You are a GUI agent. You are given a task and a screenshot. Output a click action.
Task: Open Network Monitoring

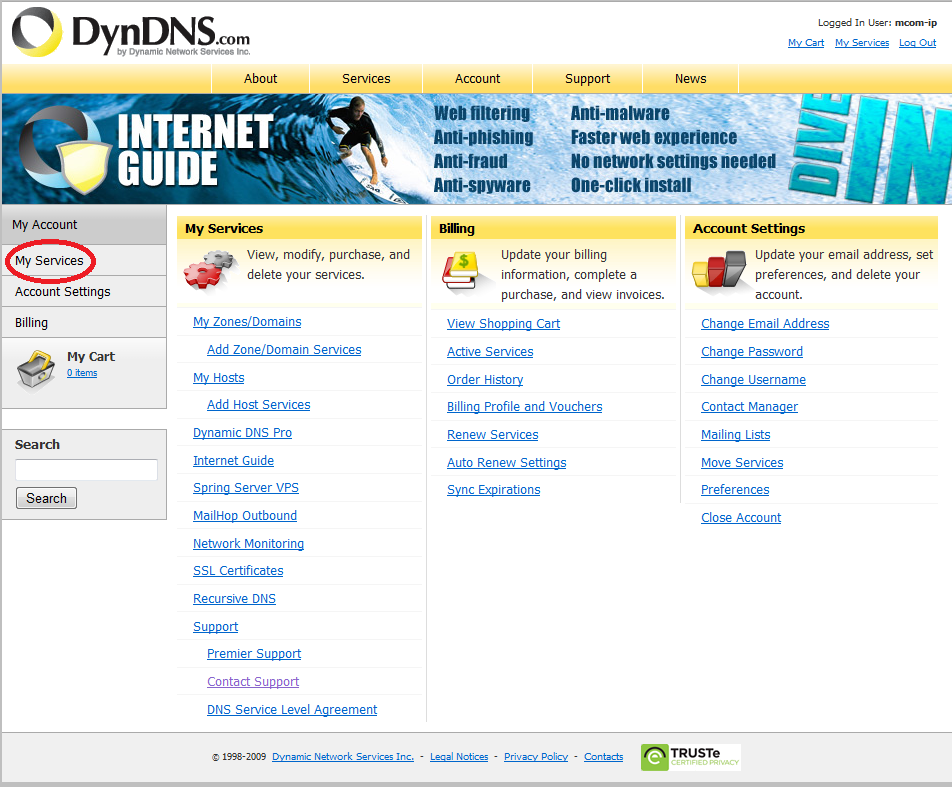click(x=248, y=543)
